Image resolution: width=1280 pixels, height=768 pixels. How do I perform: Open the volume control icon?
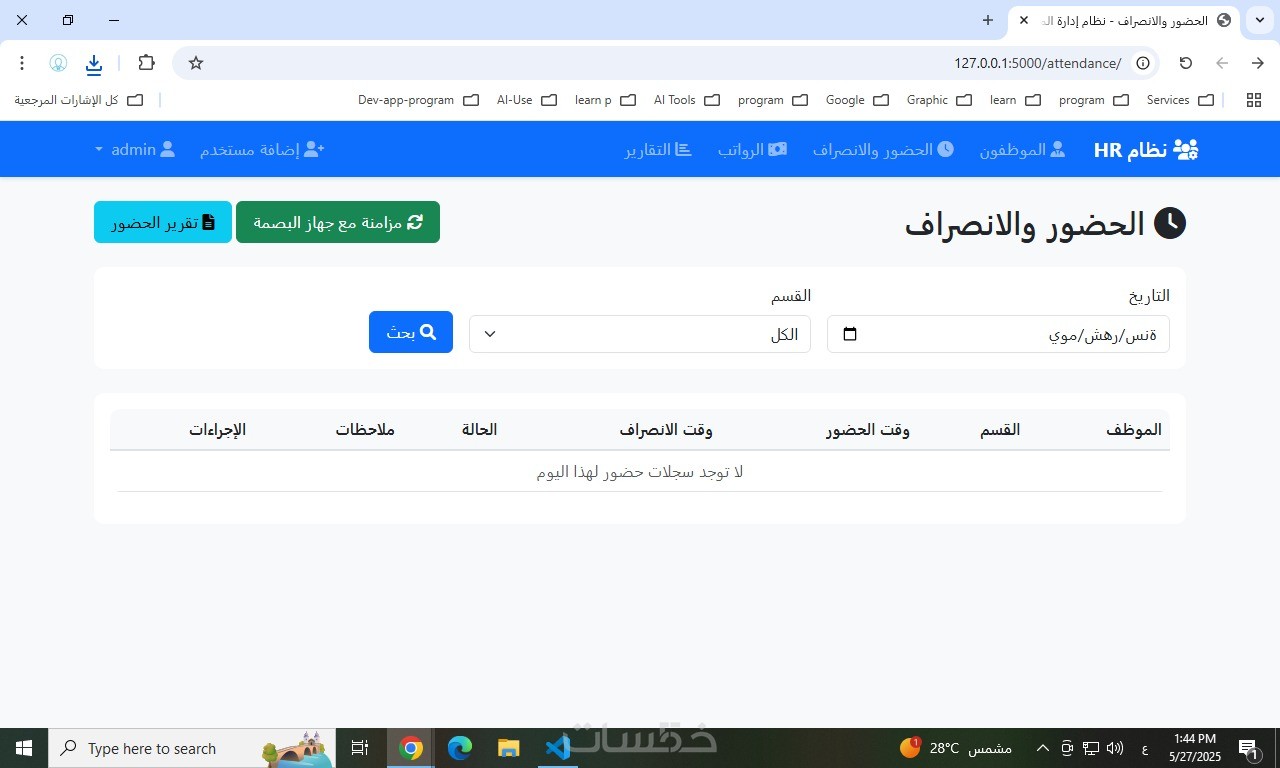click(1116, 748)
